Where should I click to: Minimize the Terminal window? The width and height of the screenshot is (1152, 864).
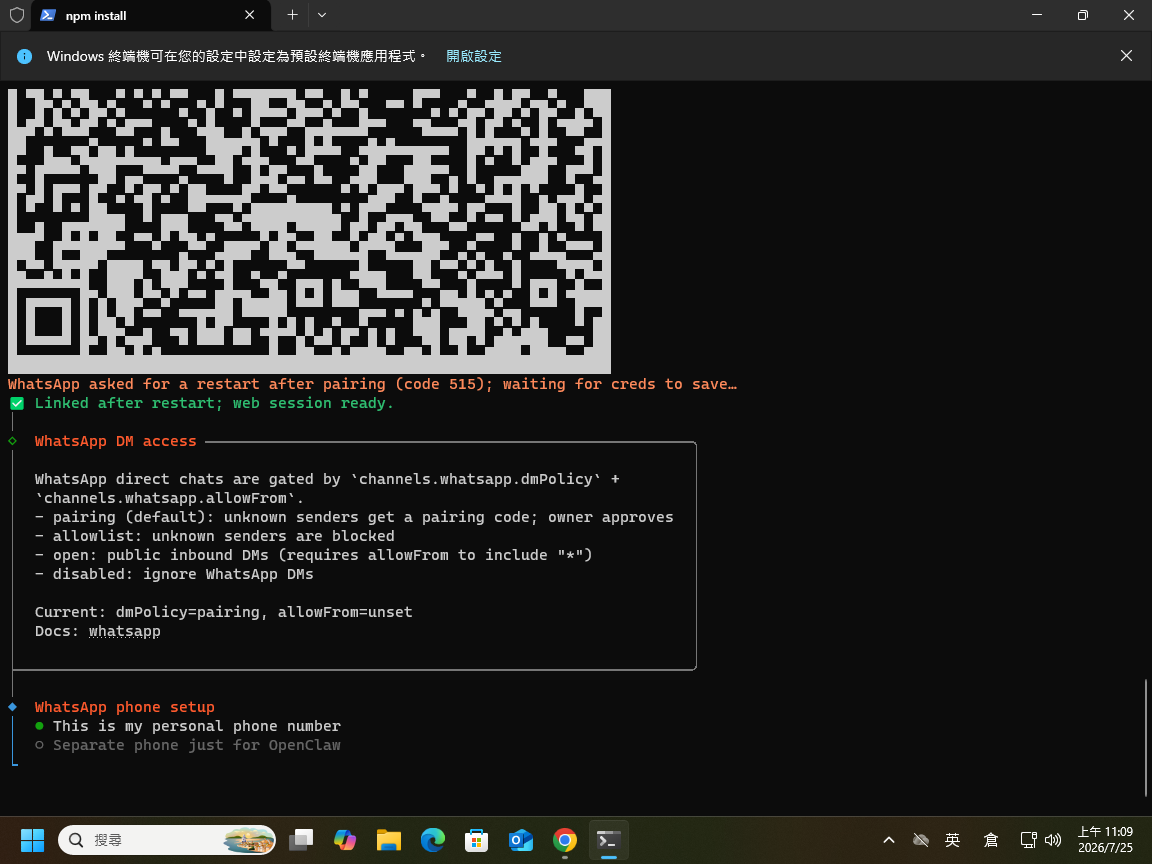tap(1037, 15)
